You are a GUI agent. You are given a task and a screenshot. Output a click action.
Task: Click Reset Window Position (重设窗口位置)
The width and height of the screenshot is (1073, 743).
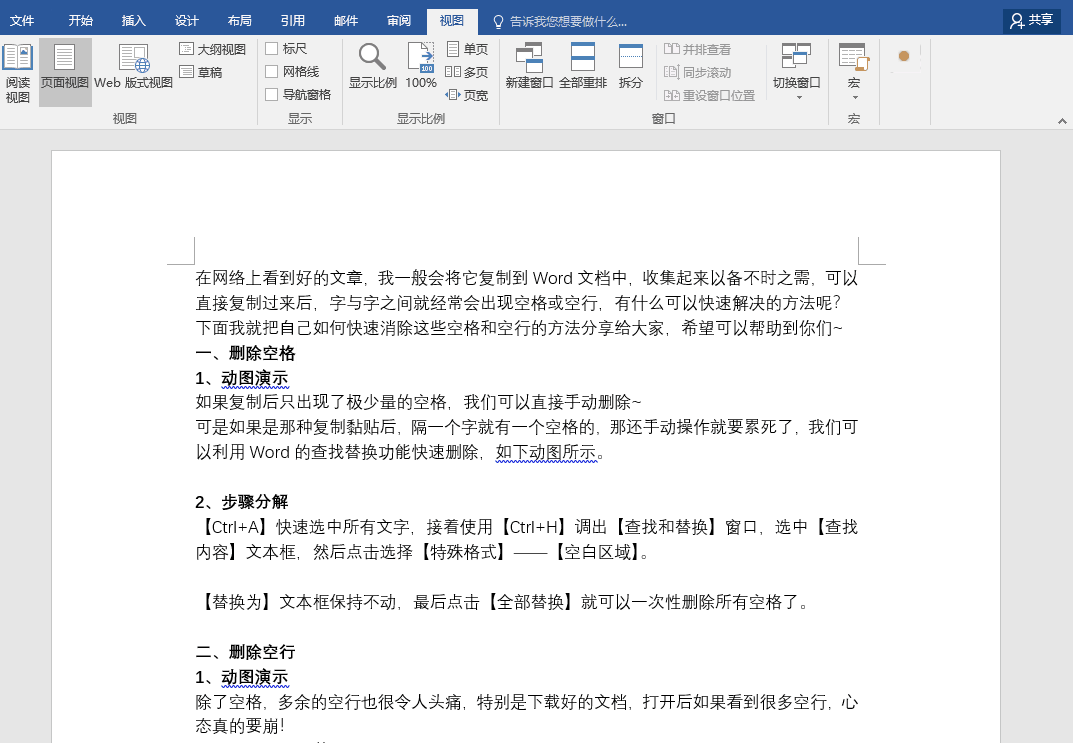coord(709,95)
